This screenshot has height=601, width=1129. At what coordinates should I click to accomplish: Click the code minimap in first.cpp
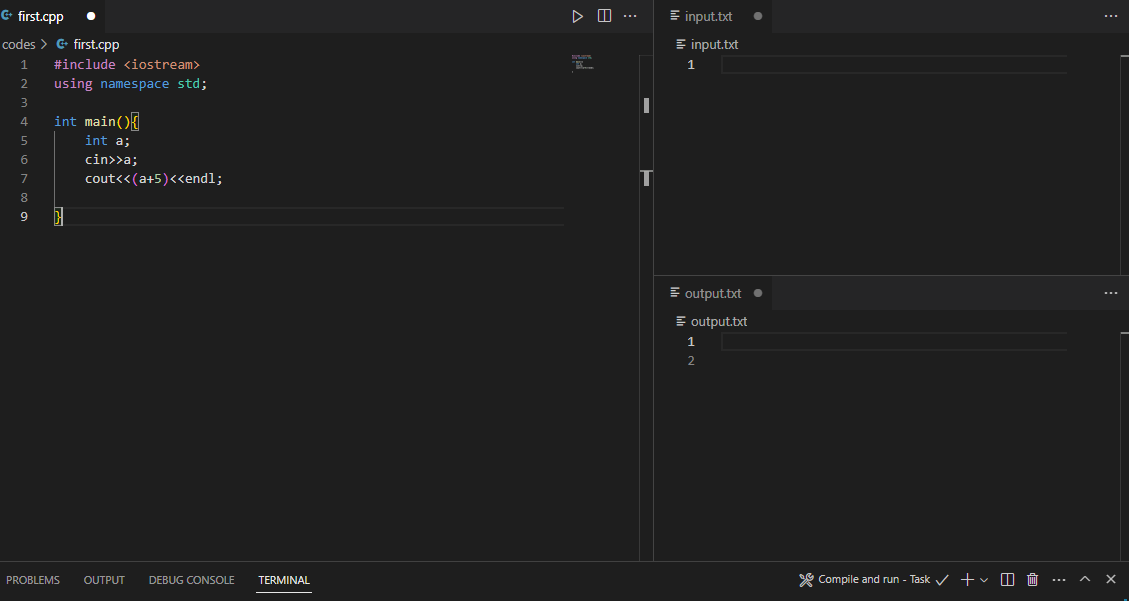tap(583, 62)
